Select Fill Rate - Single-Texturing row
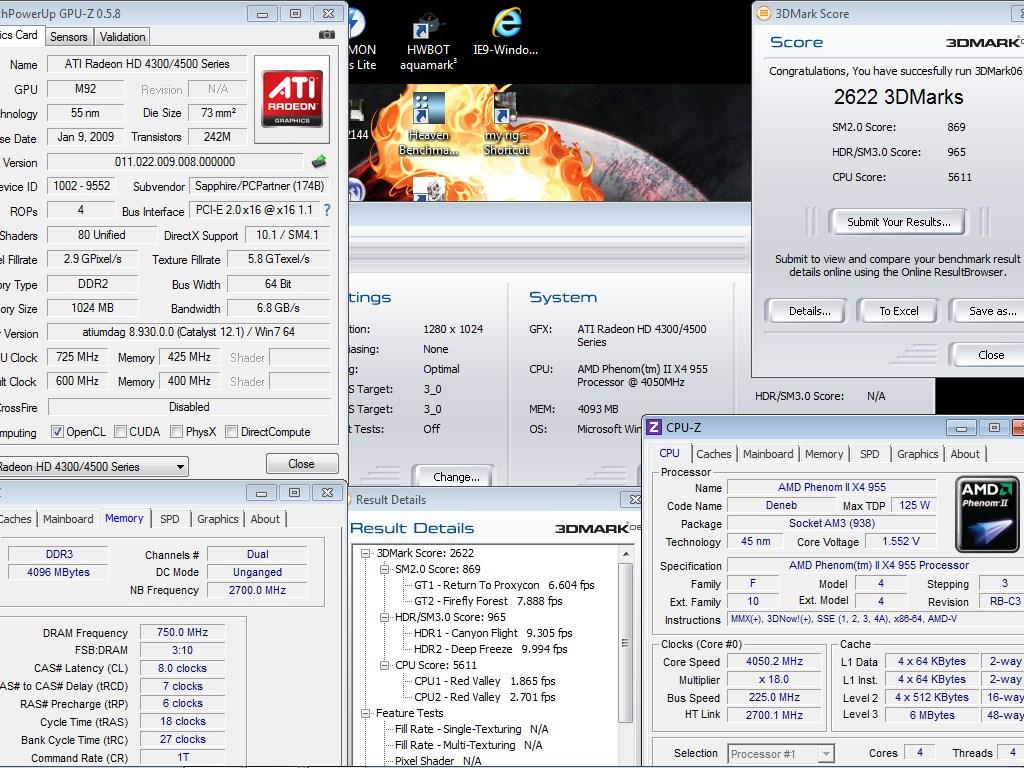Viewport: 1024px width, 768px height. tap(472, 729)
